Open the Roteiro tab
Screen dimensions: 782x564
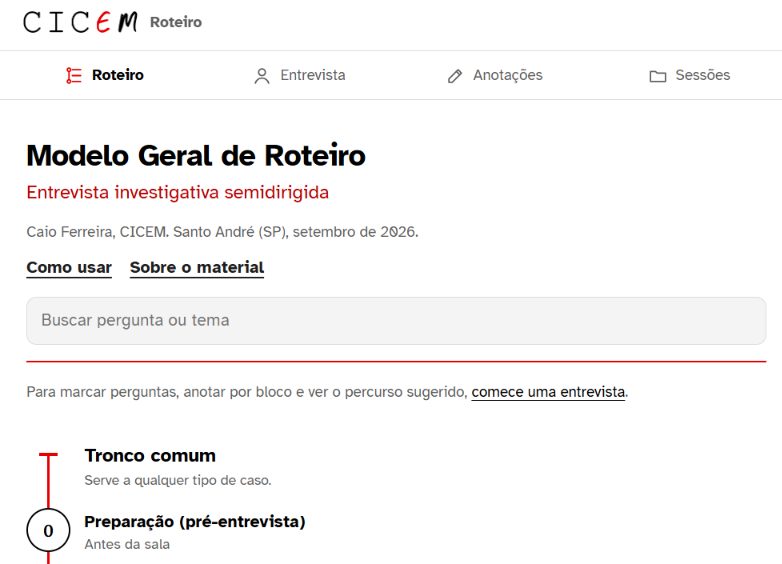click(105, 75)
